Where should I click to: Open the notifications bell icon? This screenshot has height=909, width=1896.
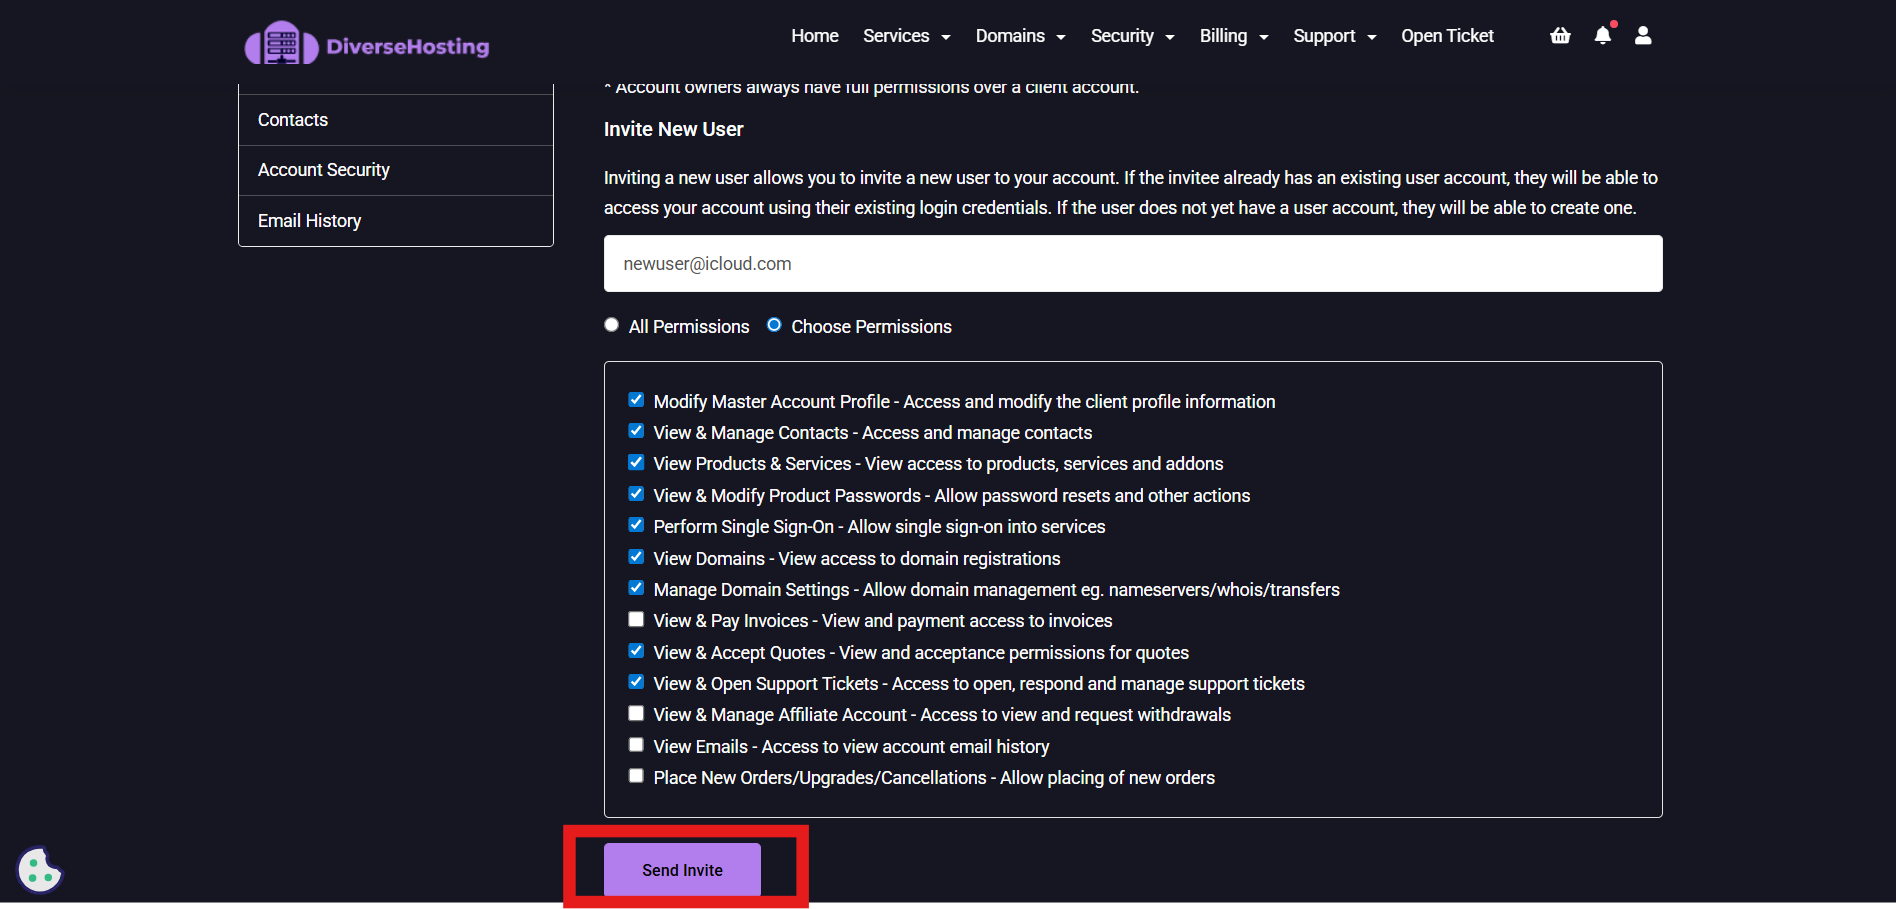pos(1602,36)
